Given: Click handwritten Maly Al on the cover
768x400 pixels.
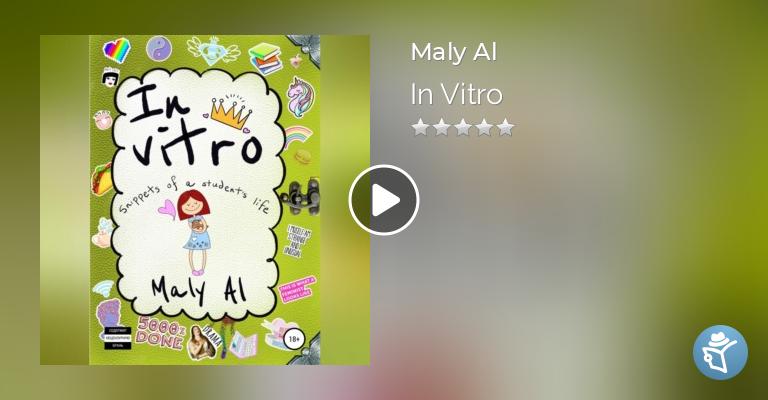Looking at the screenshot, I should point(198,290).
